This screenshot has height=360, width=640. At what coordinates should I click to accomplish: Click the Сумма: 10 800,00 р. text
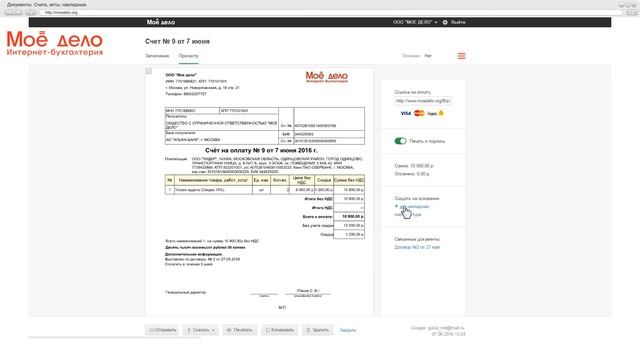click(x=414, y=166)
